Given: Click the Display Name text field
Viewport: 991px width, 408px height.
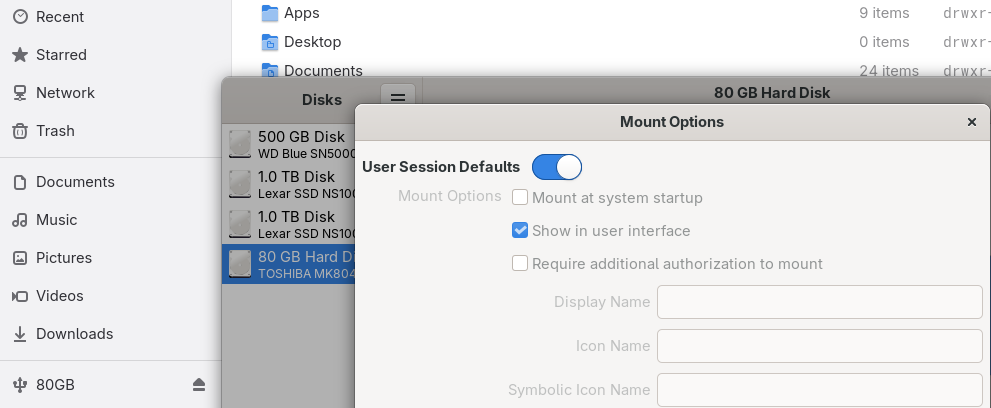Looking at the screenshot, I should (819, 302).
